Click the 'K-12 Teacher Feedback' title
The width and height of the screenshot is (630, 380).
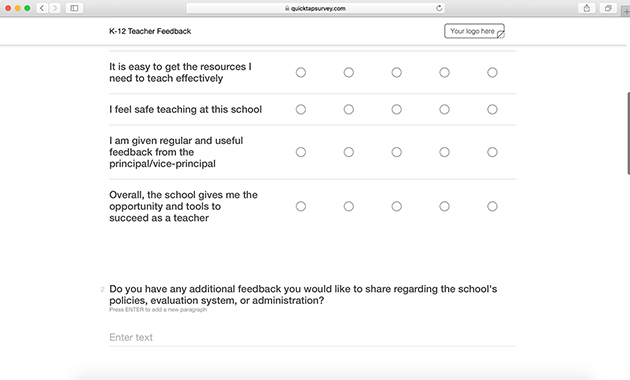(150, 31)
